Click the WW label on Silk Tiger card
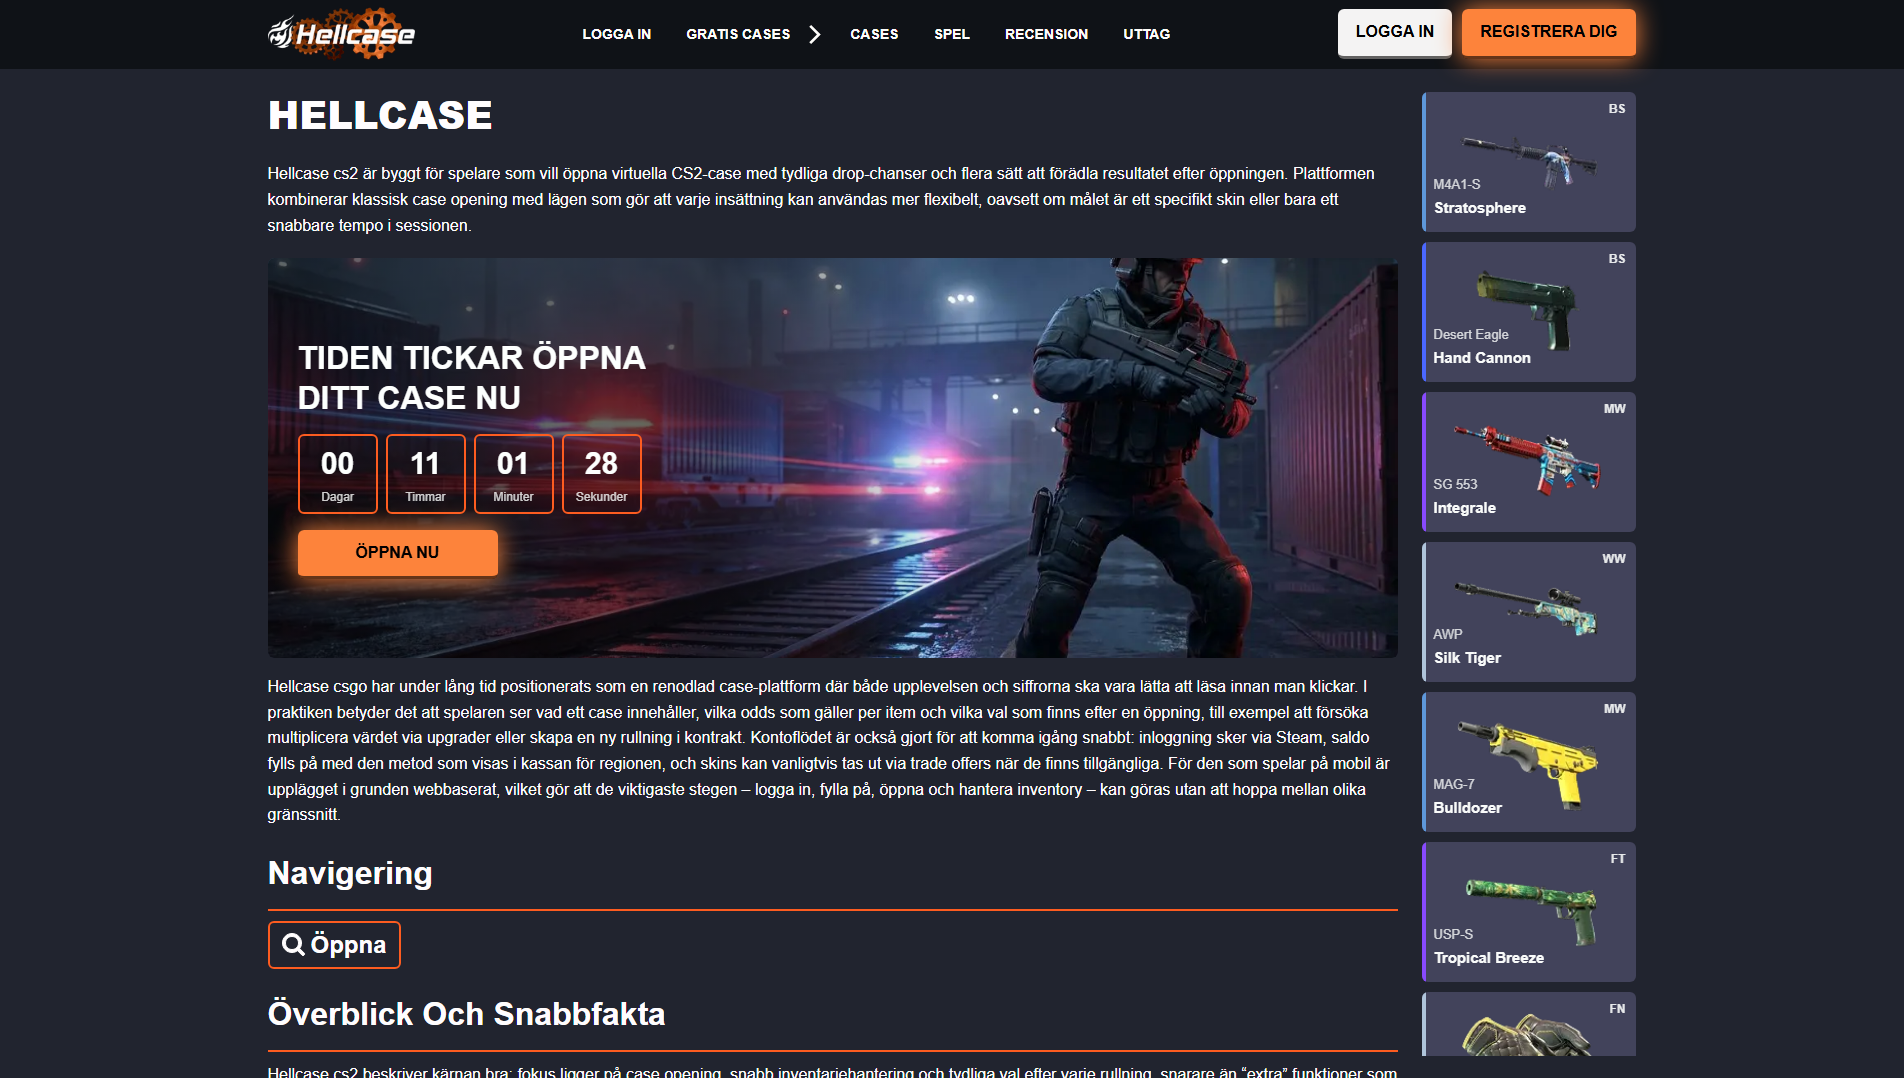Image resolution: width=1904 pixels, height=1078 pixels. [x=1614, y=559]
